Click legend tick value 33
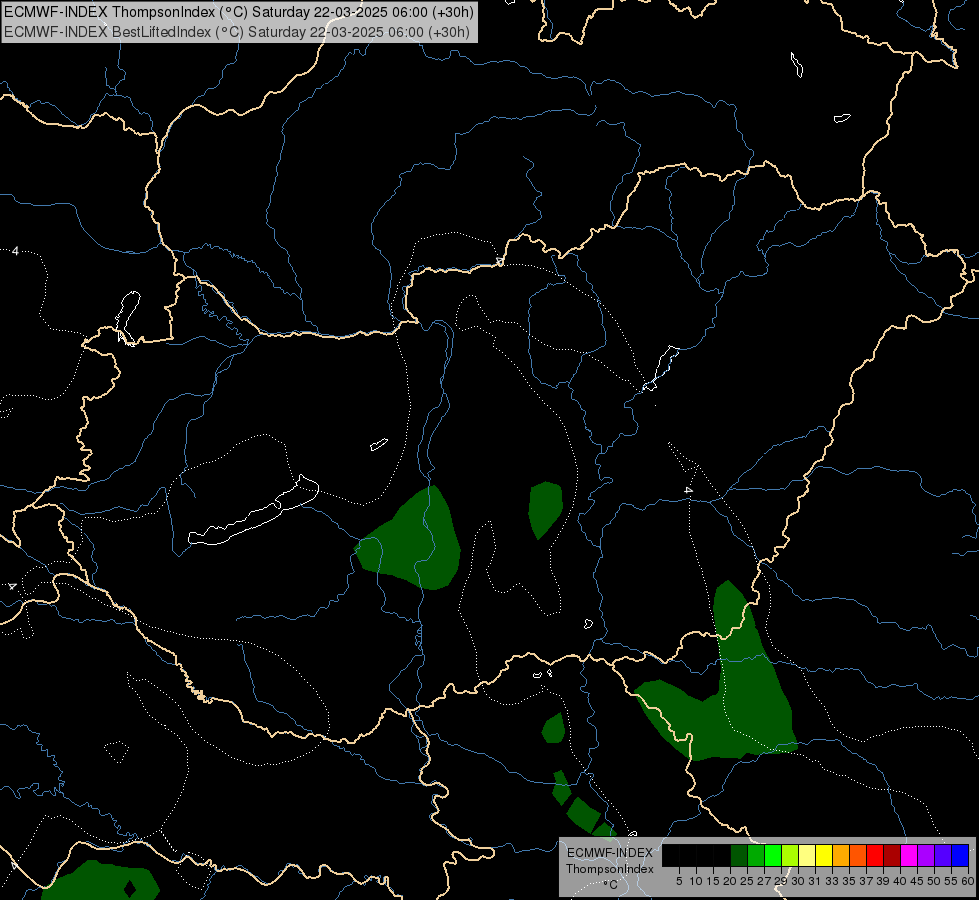This screenshot has height=900, width=979. click(832, 881)
